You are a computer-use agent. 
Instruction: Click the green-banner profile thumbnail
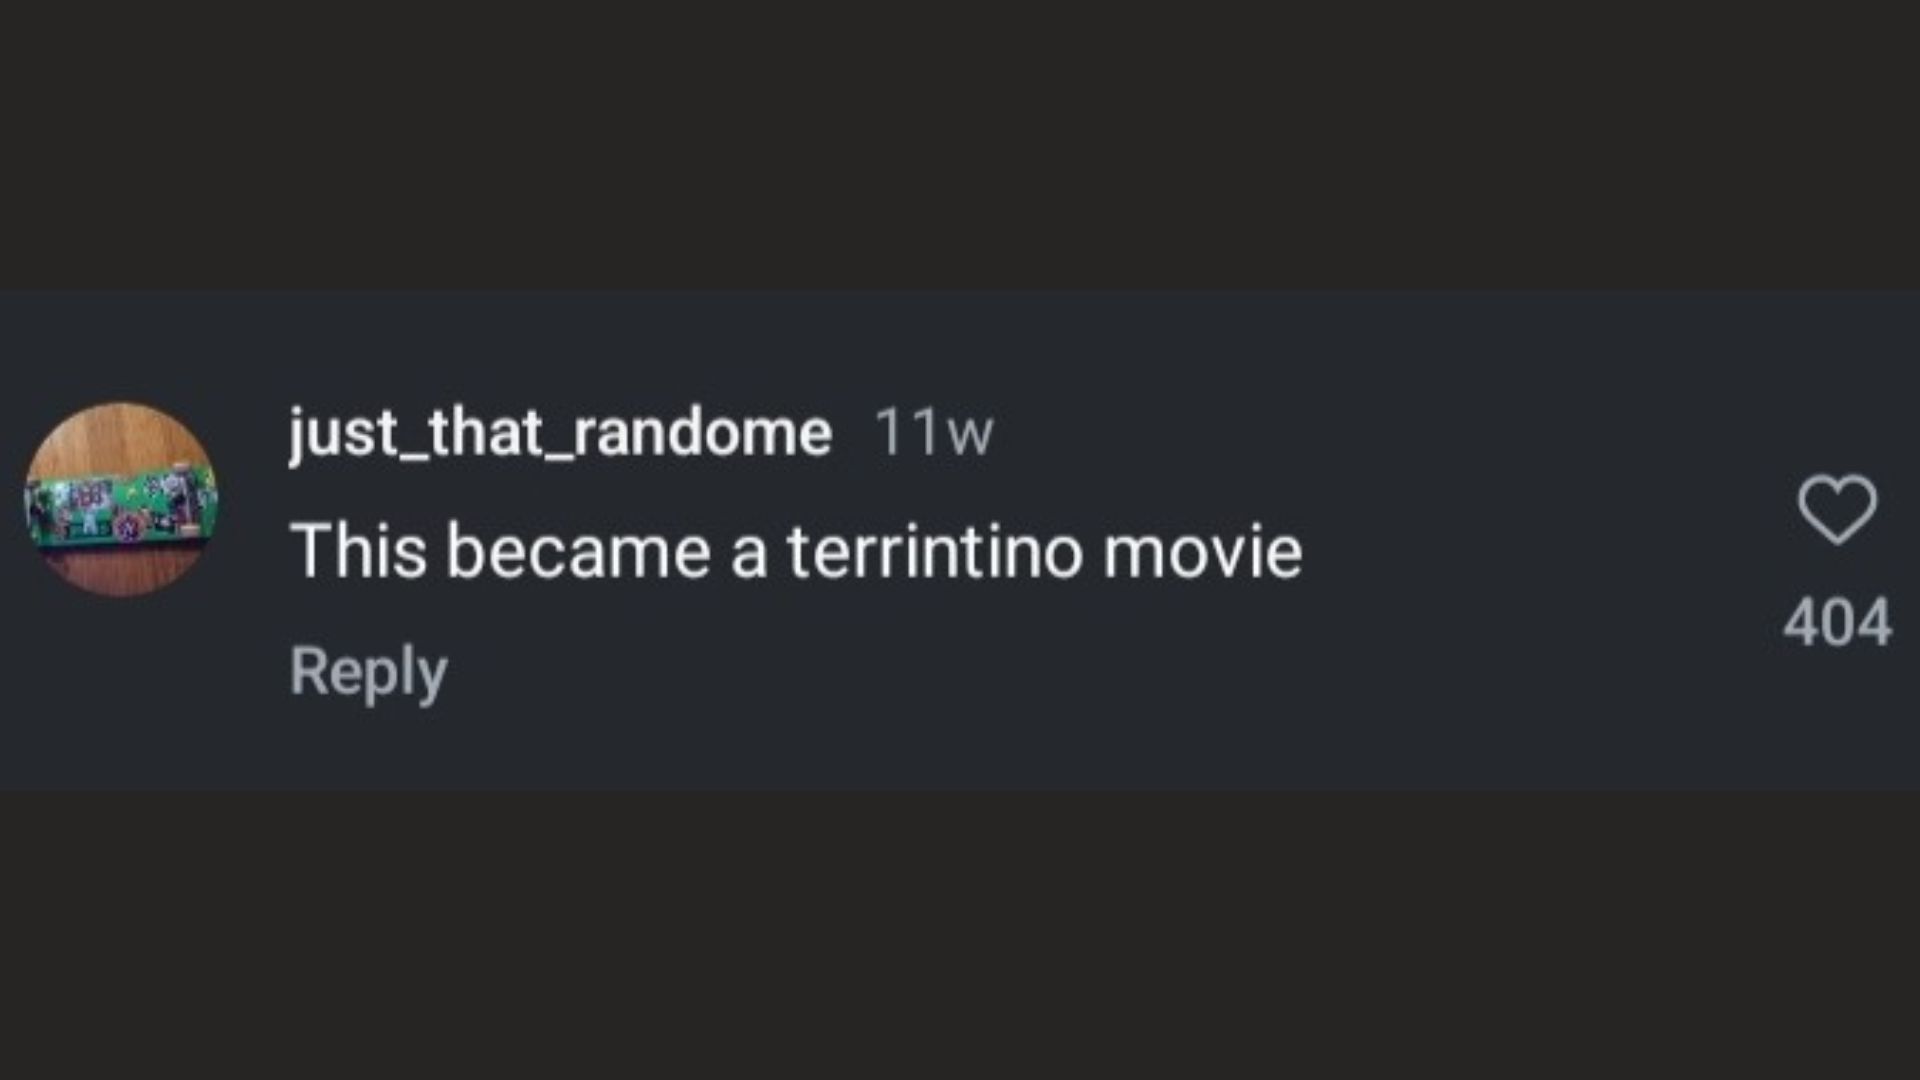click(121, 500)
